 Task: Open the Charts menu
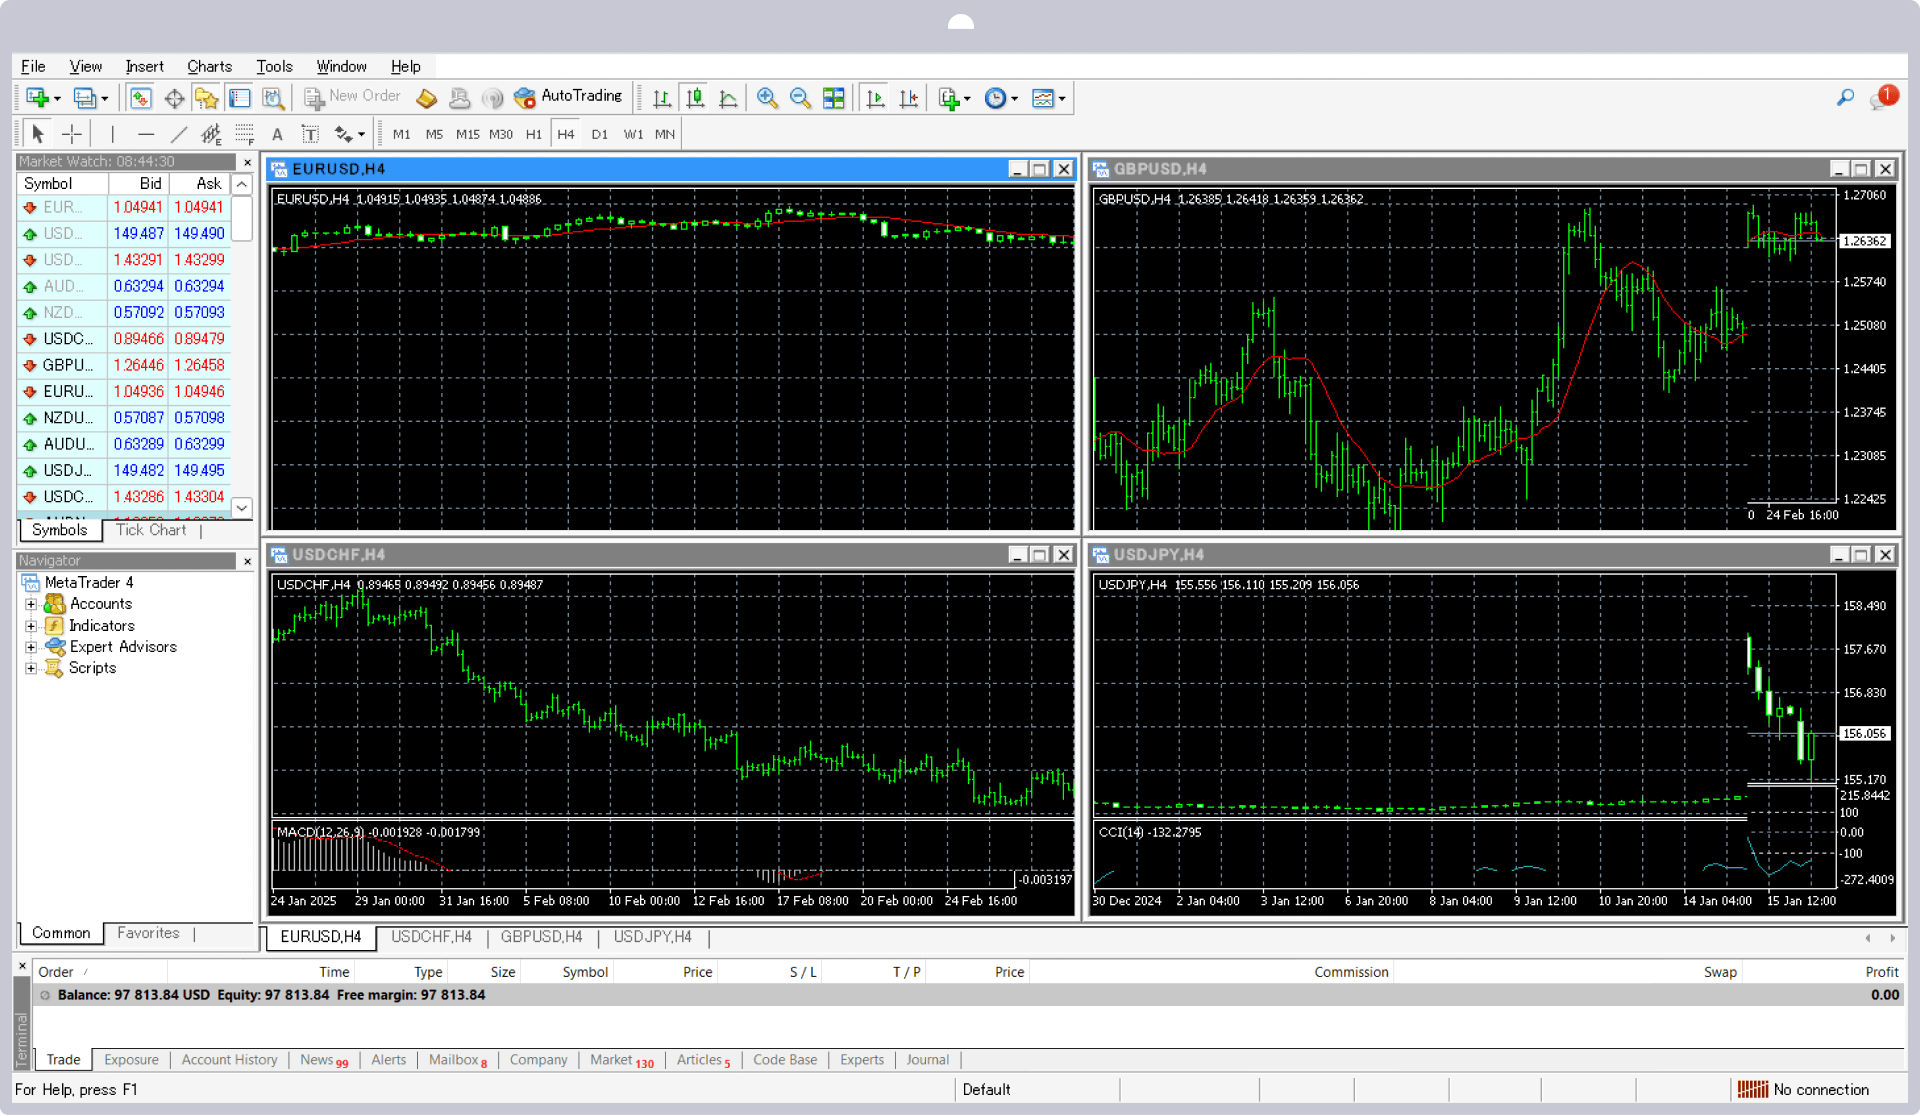coord(209,66)
